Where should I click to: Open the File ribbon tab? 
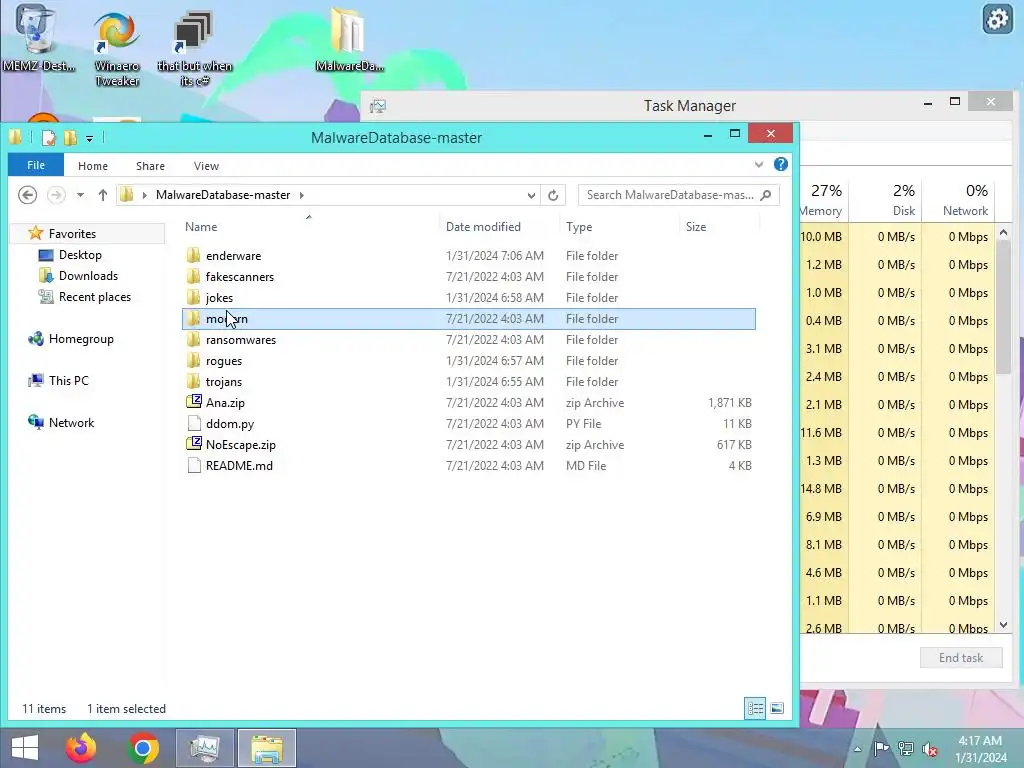36,165
